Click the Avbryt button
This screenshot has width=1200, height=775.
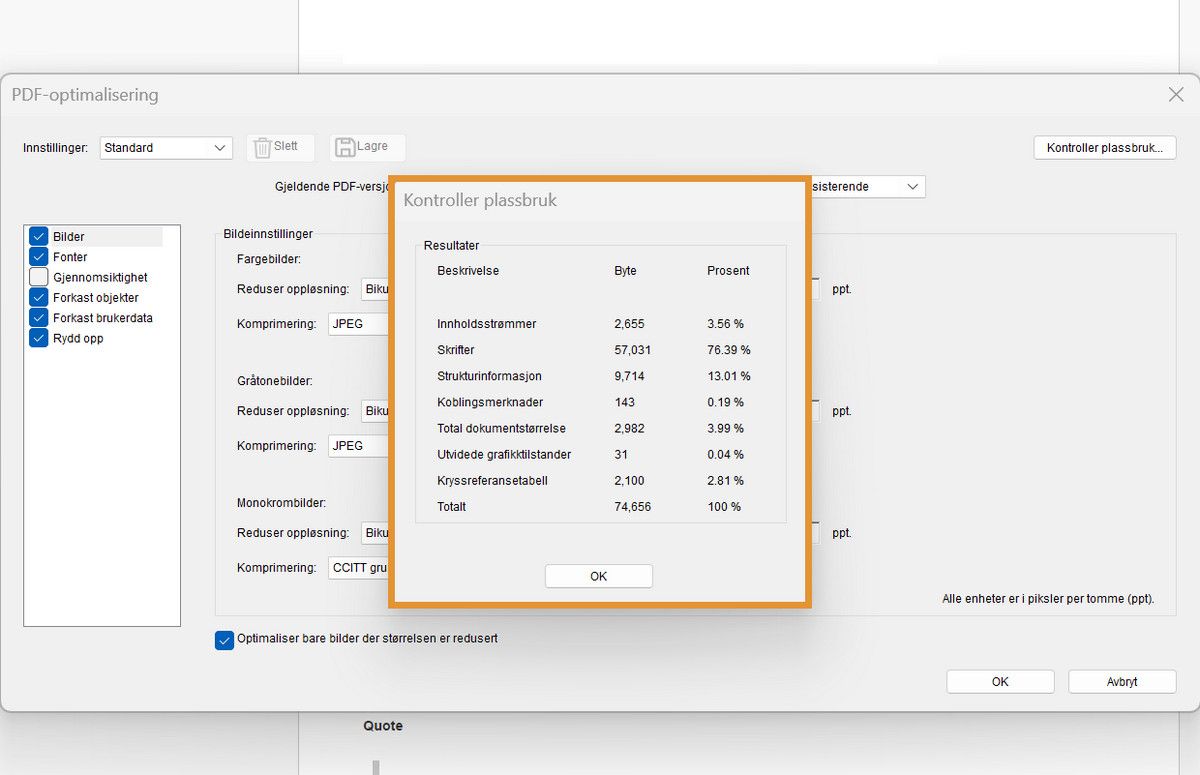(x=1122, y=682)
